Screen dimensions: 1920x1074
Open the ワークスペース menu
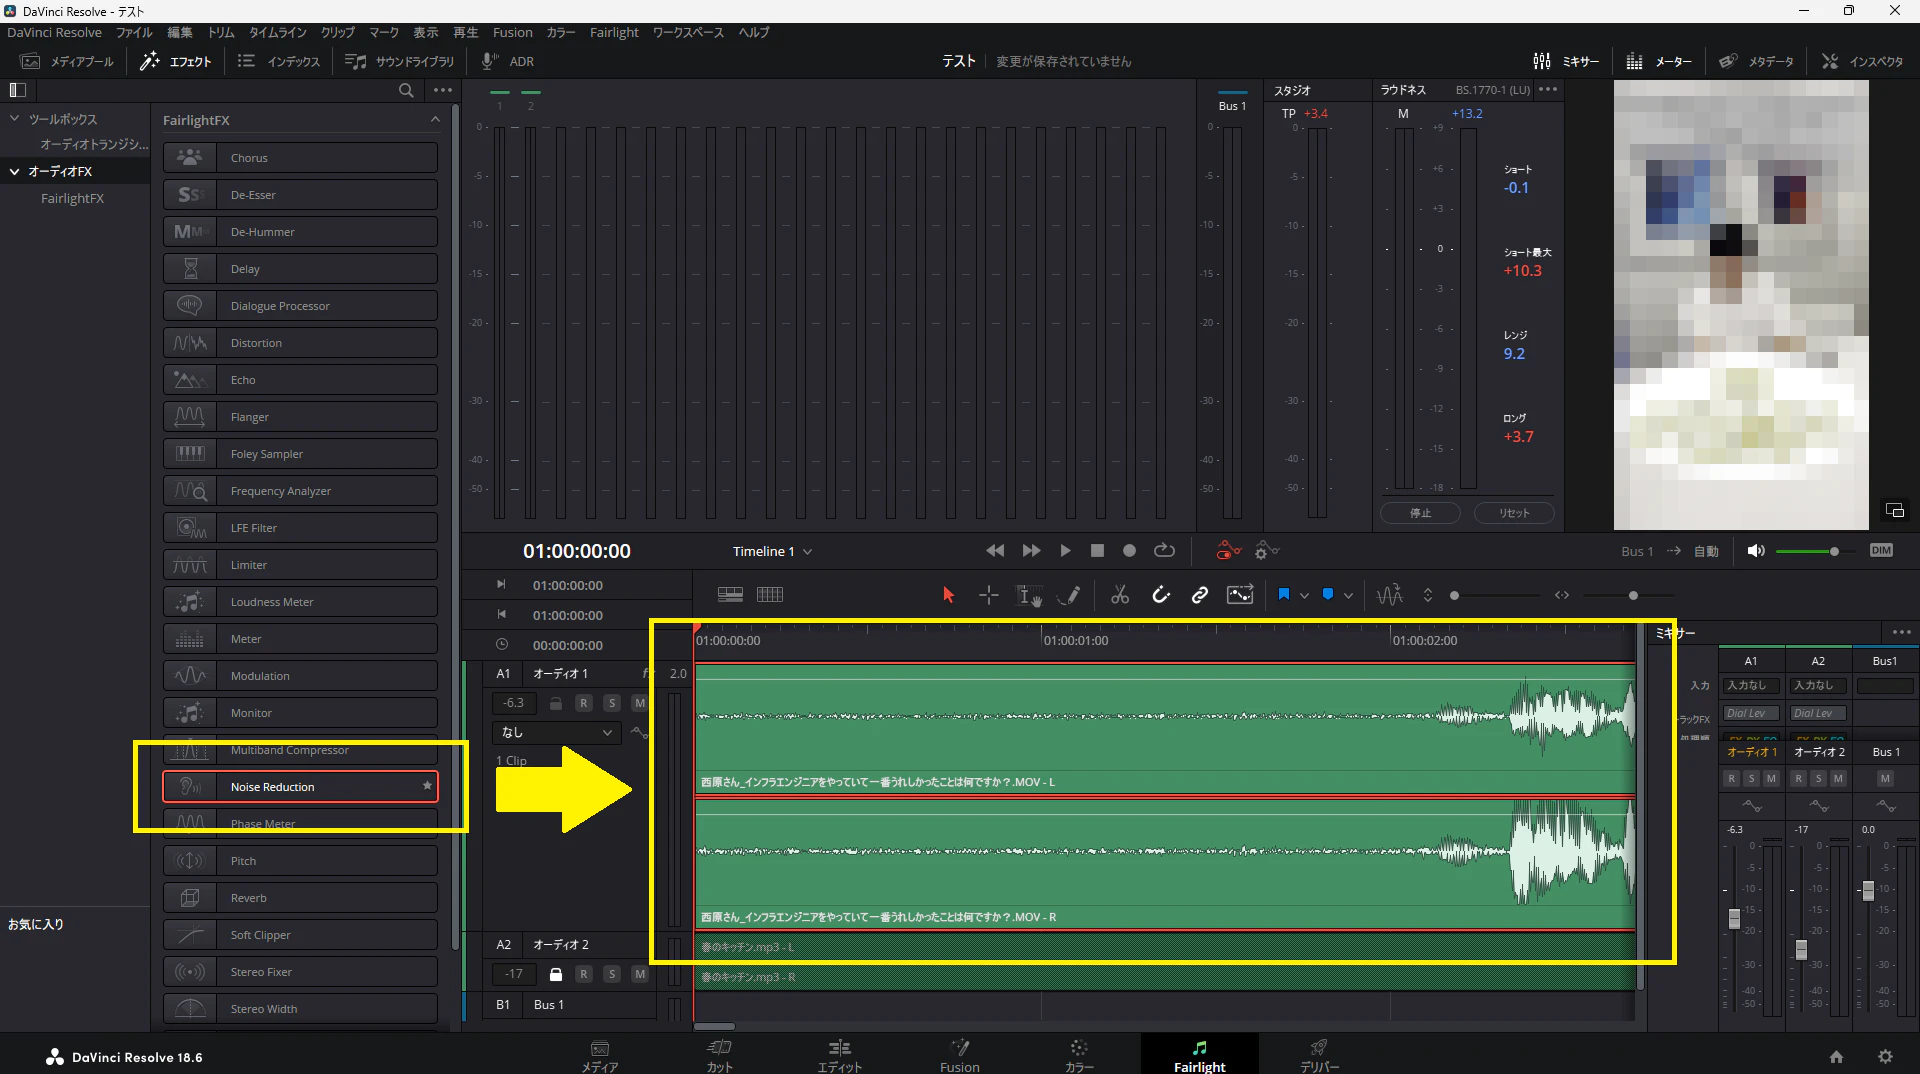tap(688, 32)
